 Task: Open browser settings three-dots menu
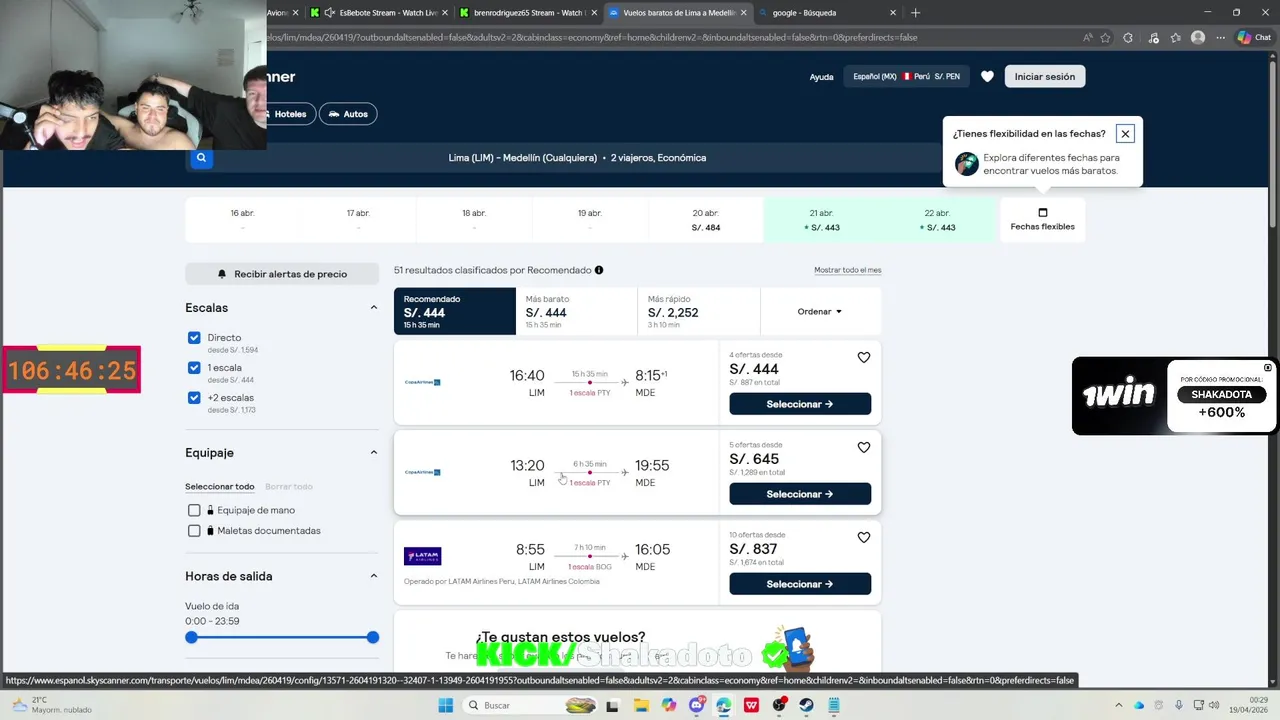tap(1219, 37)
